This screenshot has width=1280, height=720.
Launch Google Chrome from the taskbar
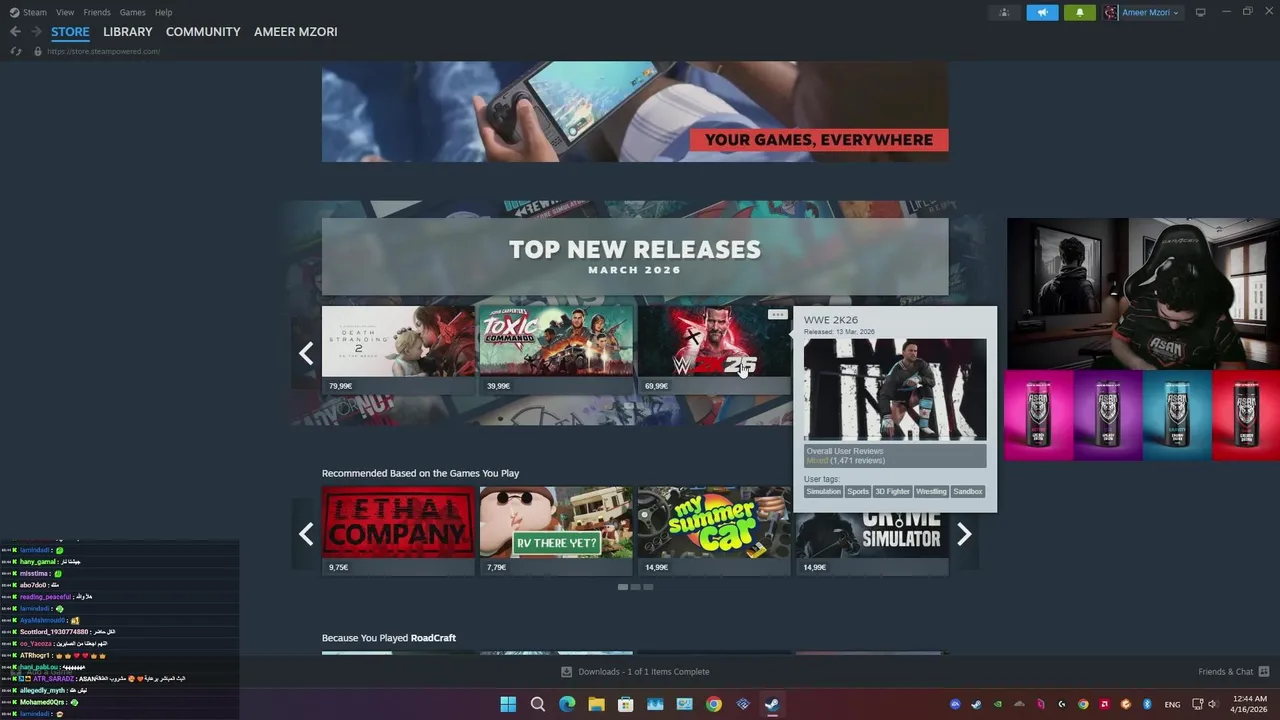[713, 704]
